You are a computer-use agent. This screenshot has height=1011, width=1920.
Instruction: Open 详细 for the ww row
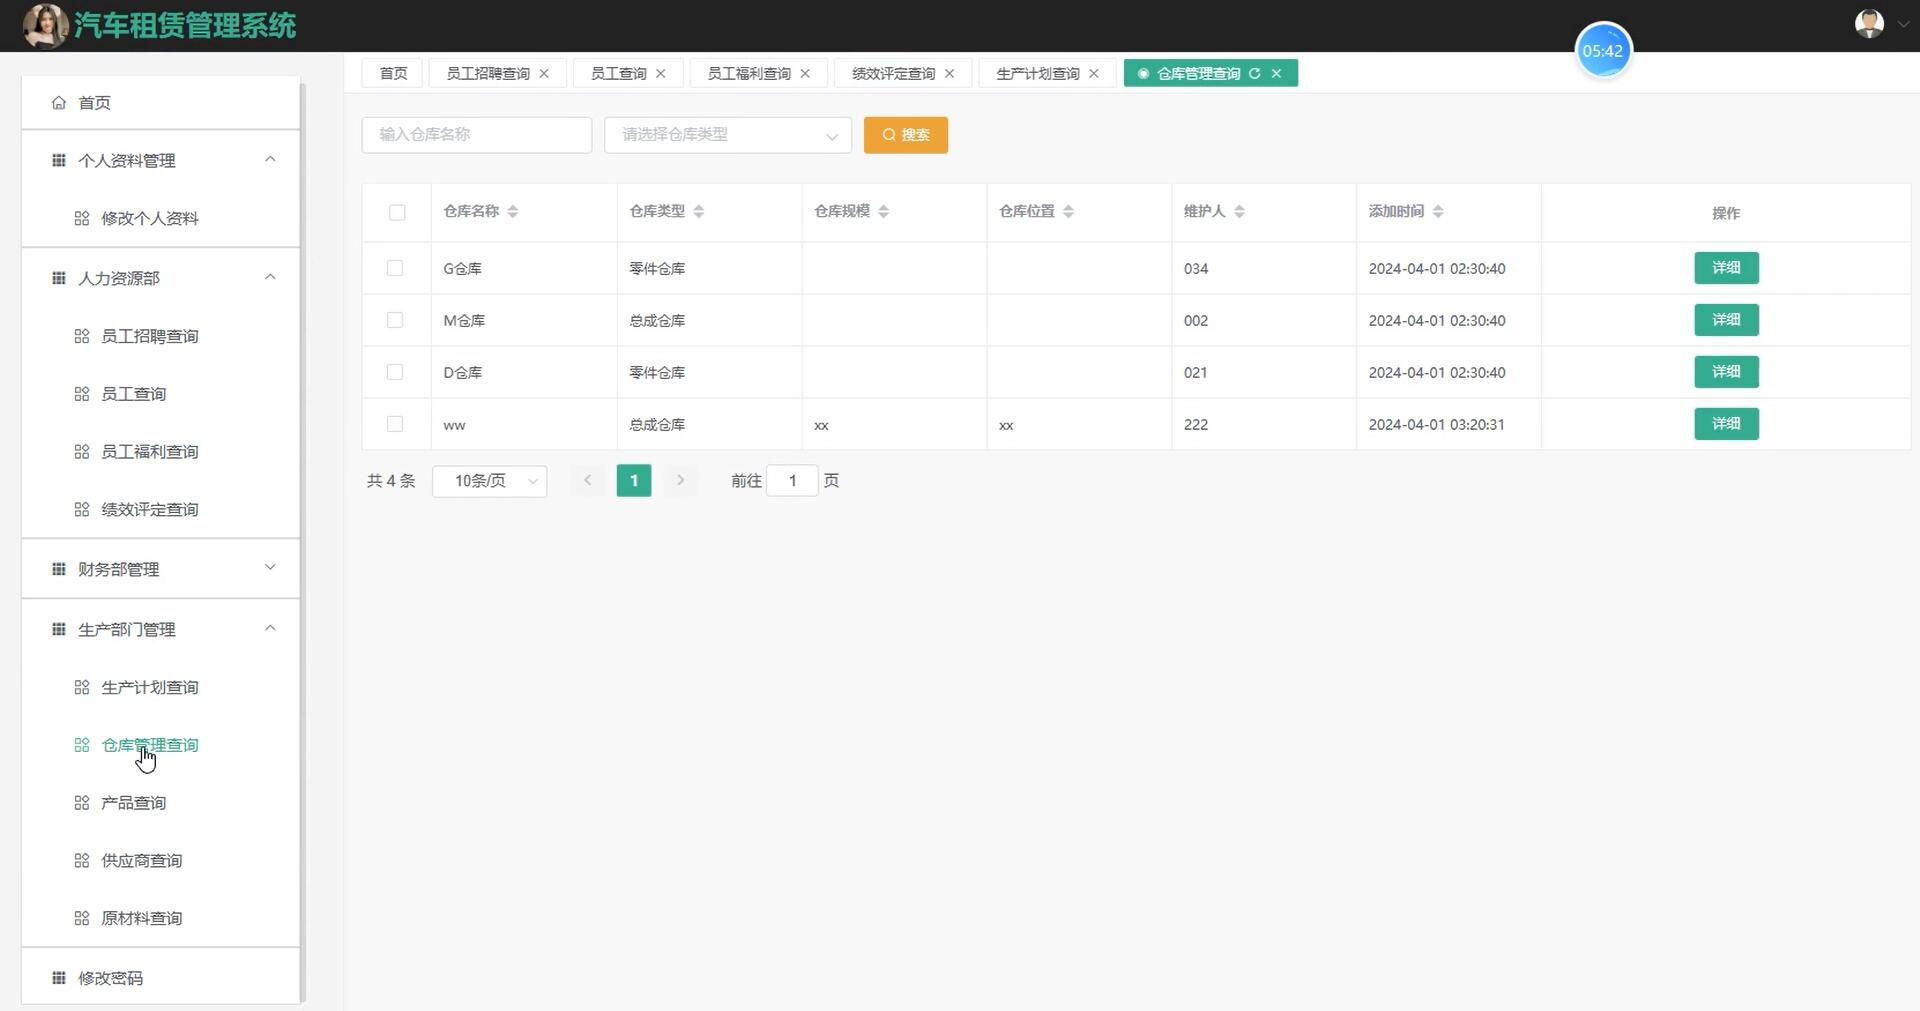1726,424
